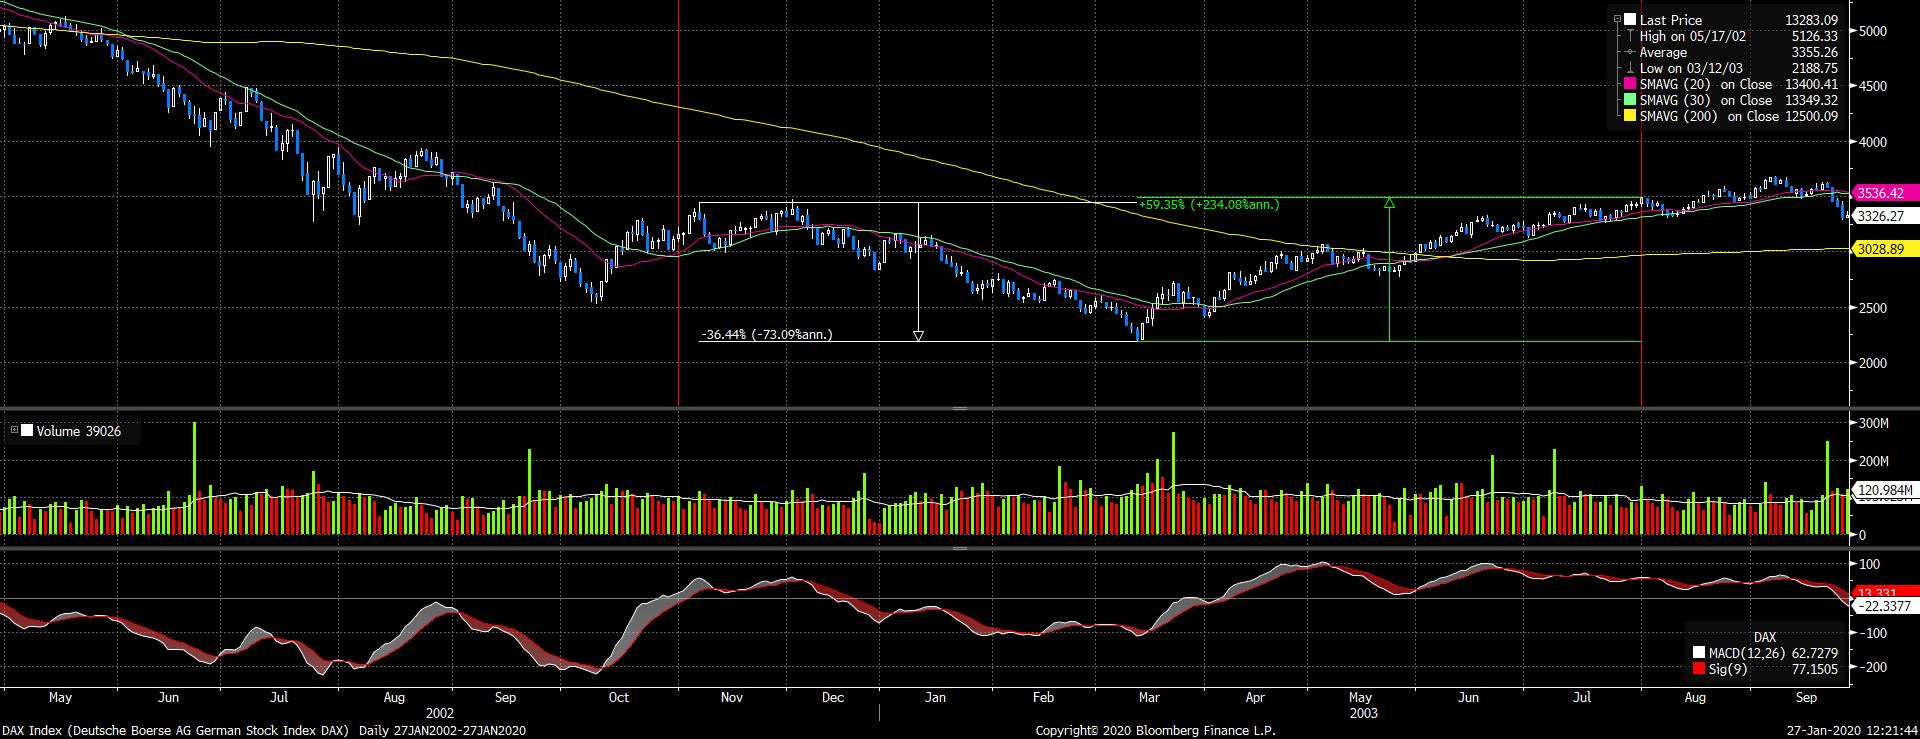Click the 120.984M volume axis tag
Viewport: 1920px width, 739px height.
pos(1884,490)
